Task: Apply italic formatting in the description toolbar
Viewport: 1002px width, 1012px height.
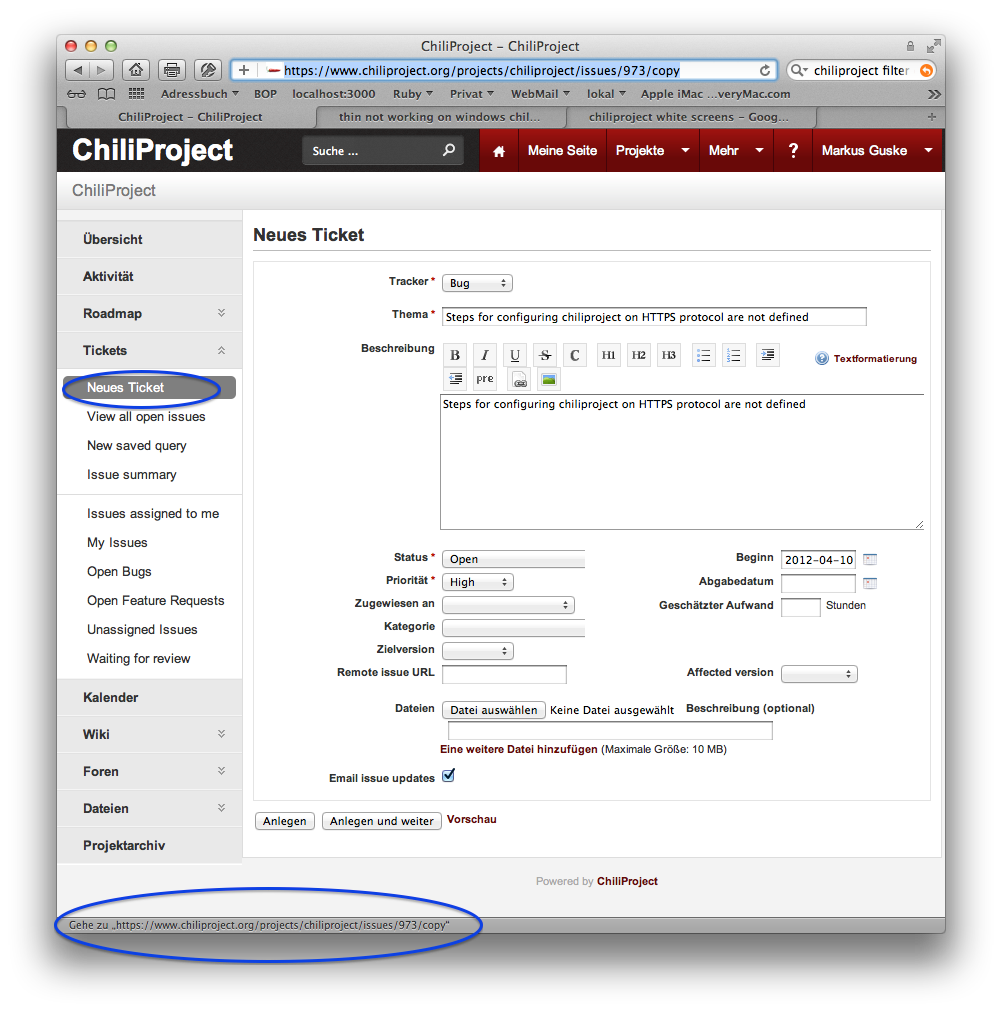Action: click(x=485, y=355)
